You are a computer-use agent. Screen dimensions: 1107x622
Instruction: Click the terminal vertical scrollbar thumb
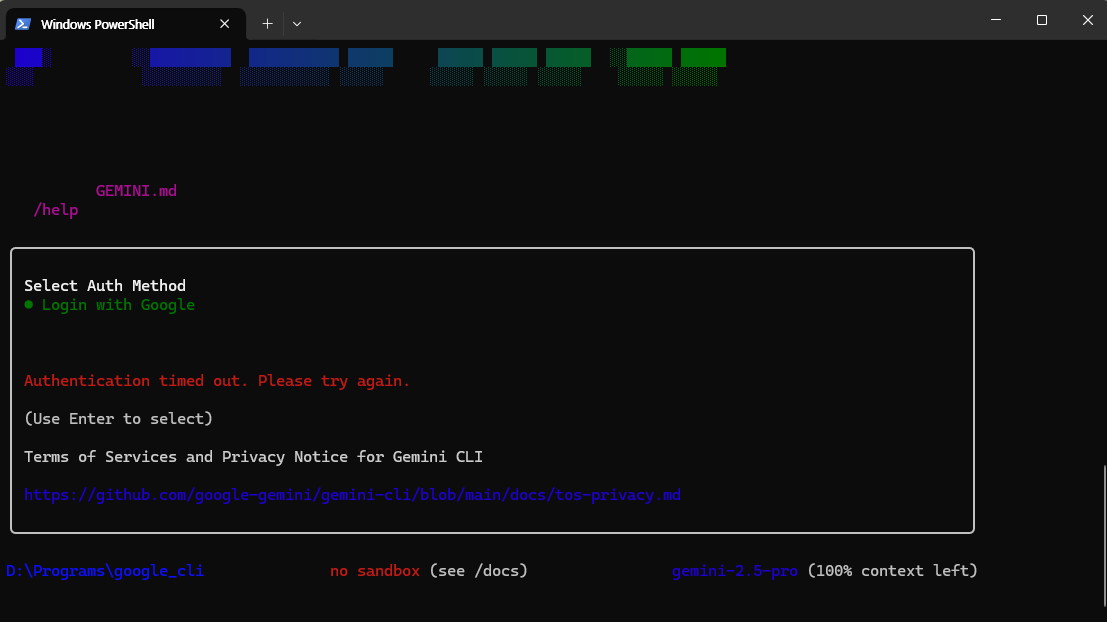pos(1104,535)
